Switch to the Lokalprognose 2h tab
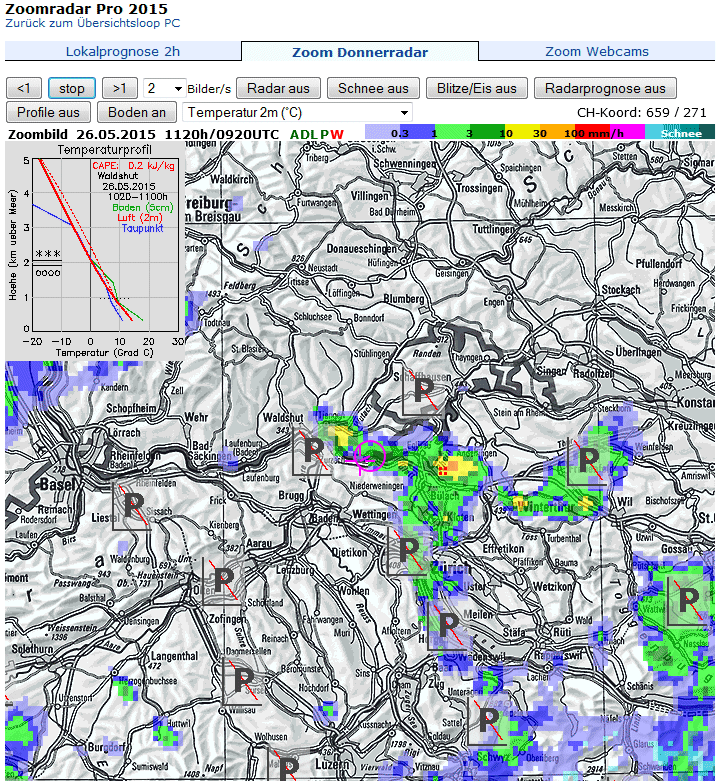Viewport: 717px width, 784px height. point(123,52)
